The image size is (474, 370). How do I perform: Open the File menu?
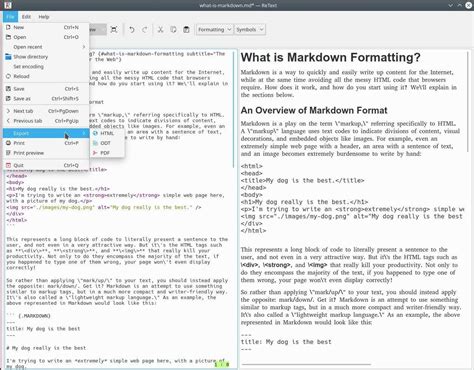[x=10, y=17]
